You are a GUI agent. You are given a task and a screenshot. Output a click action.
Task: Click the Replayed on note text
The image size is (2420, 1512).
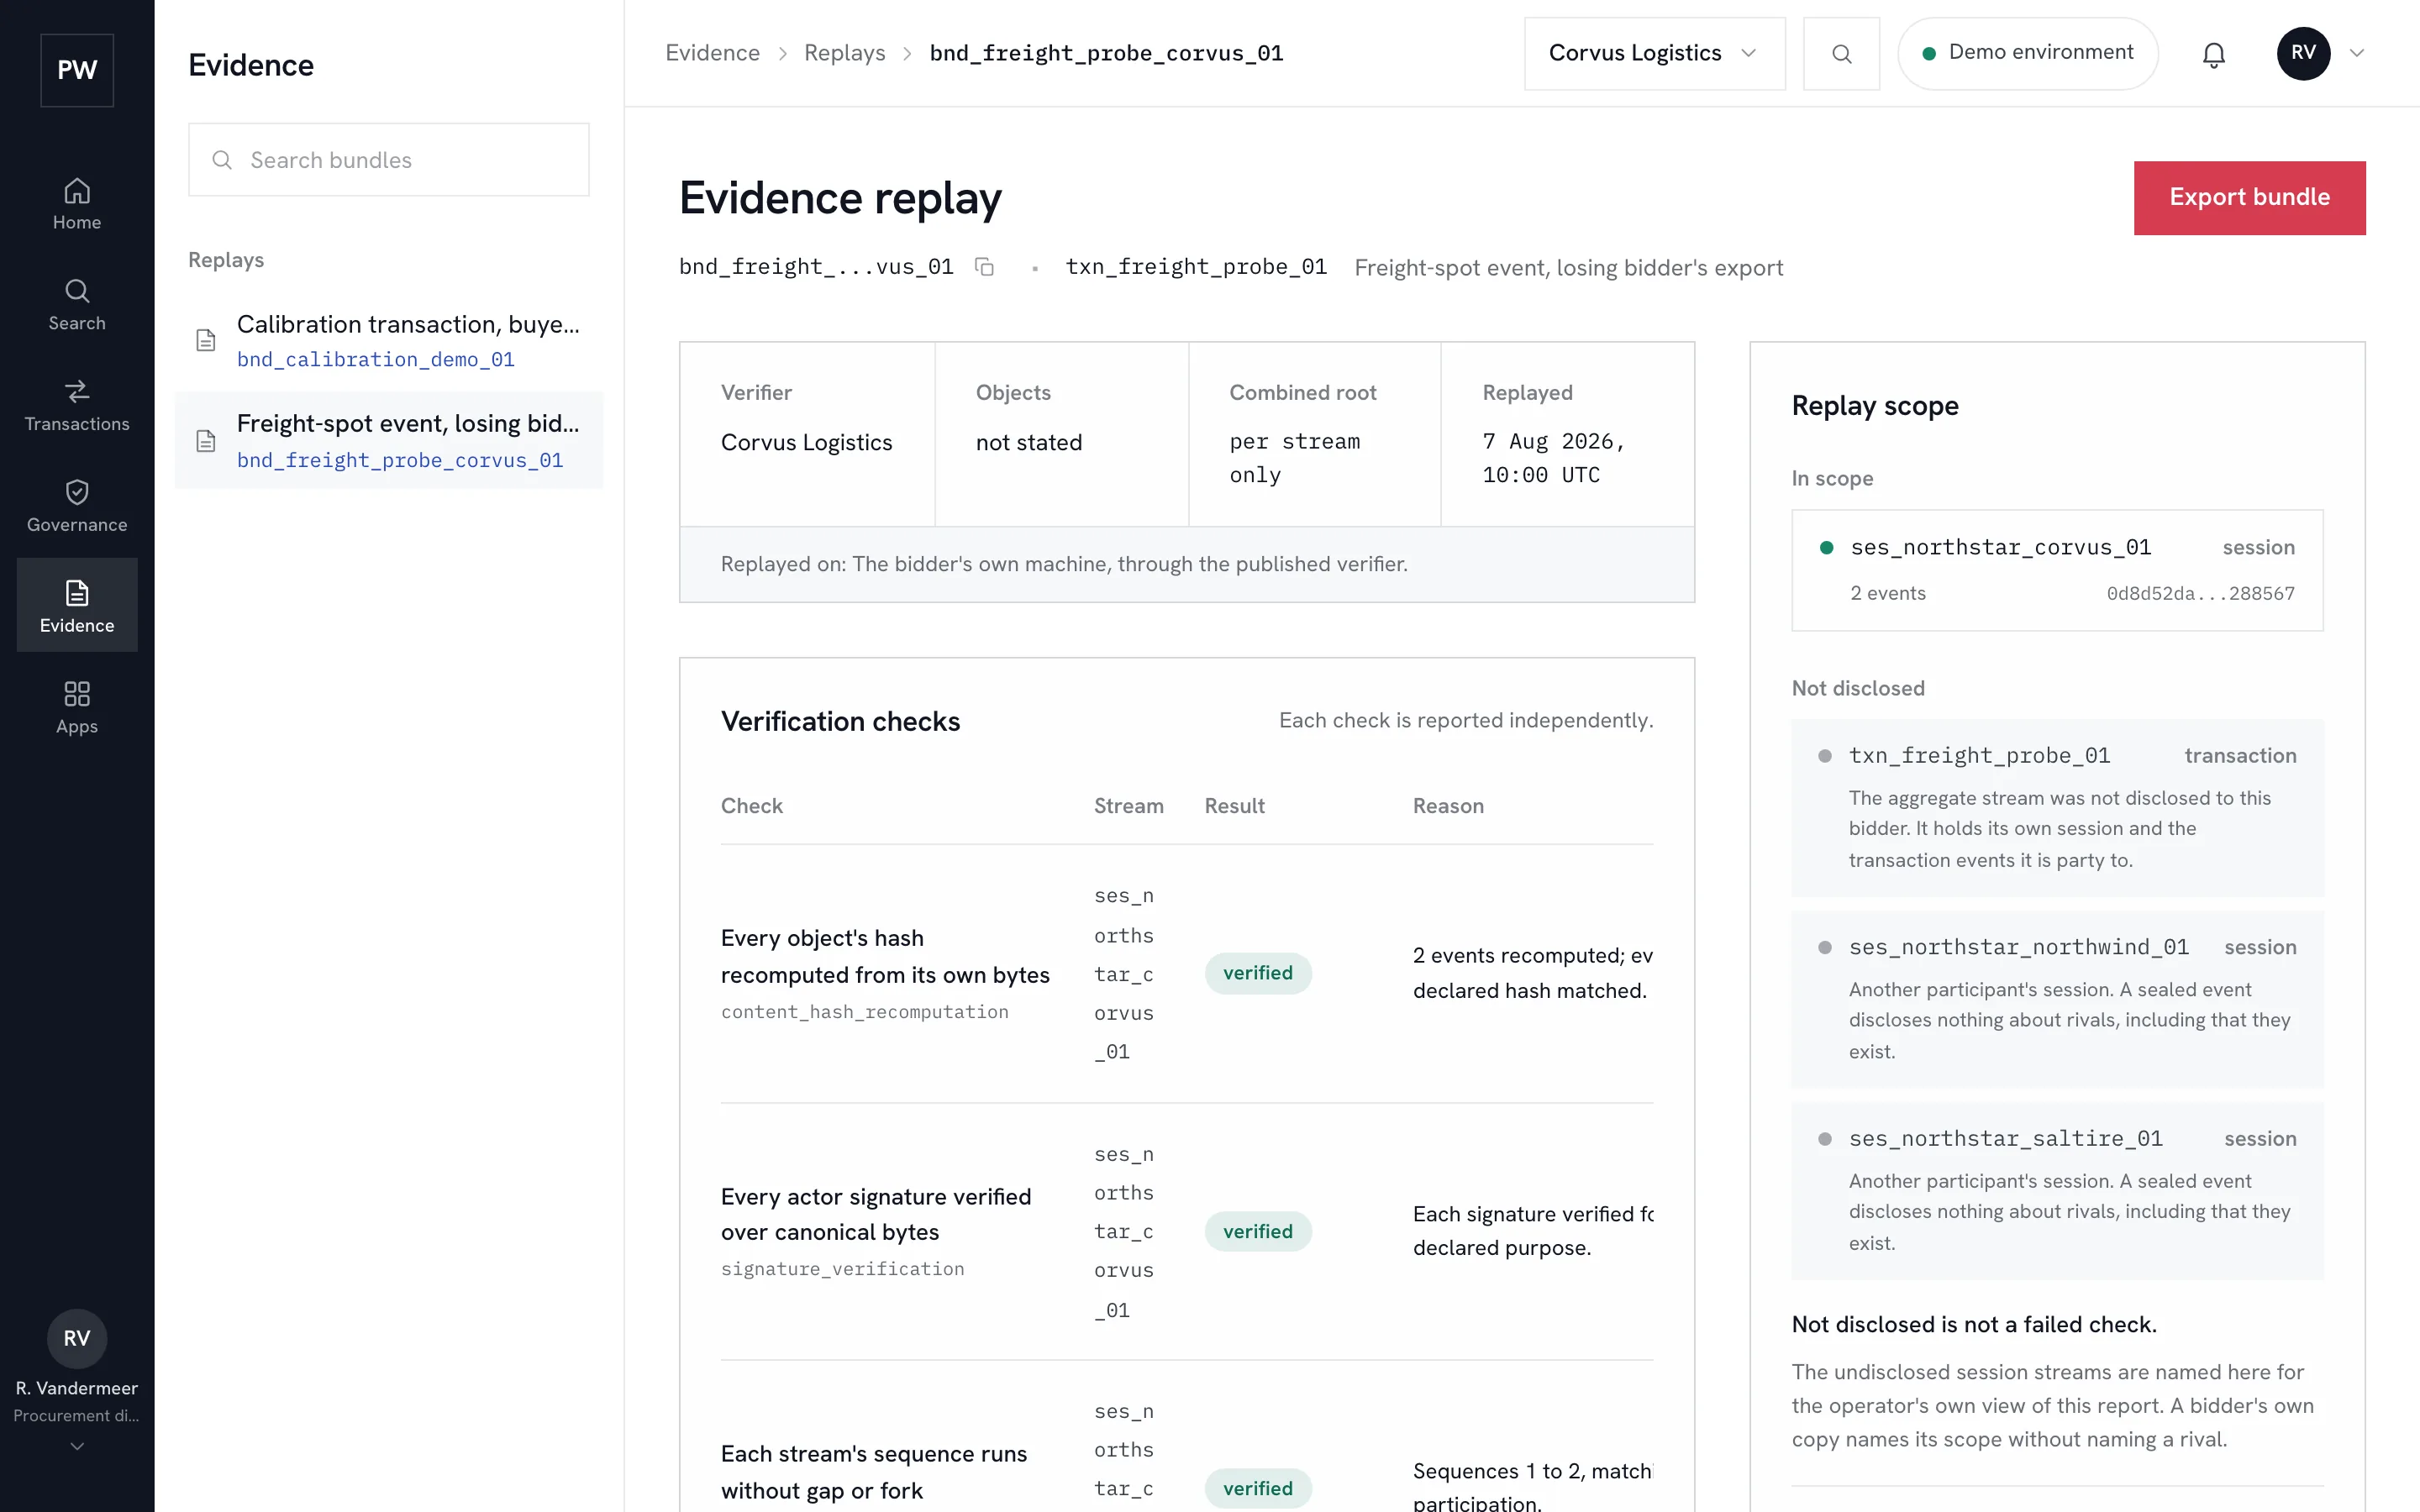(1064, 564)
